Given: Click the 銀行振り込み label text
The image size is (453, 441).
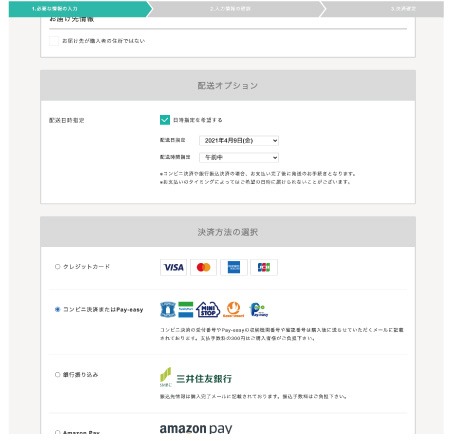Looking at the screenshot, I should (x=80, y=375).
